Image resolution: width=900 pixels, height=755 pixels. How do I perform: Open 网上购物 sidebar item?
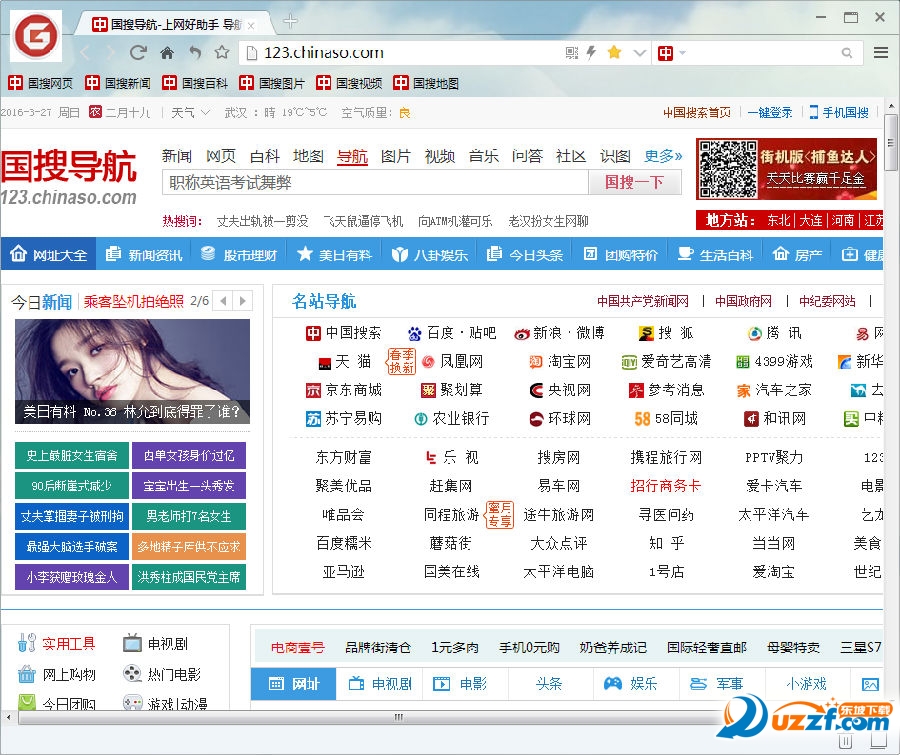[56, 674]
